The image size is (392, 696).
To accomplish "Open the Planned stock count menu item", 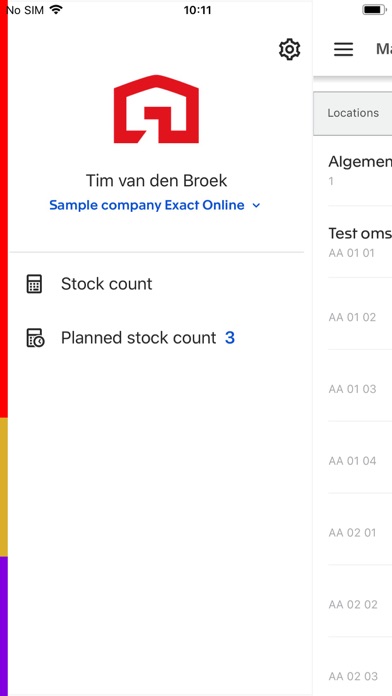I will click(x=157, y=338).
